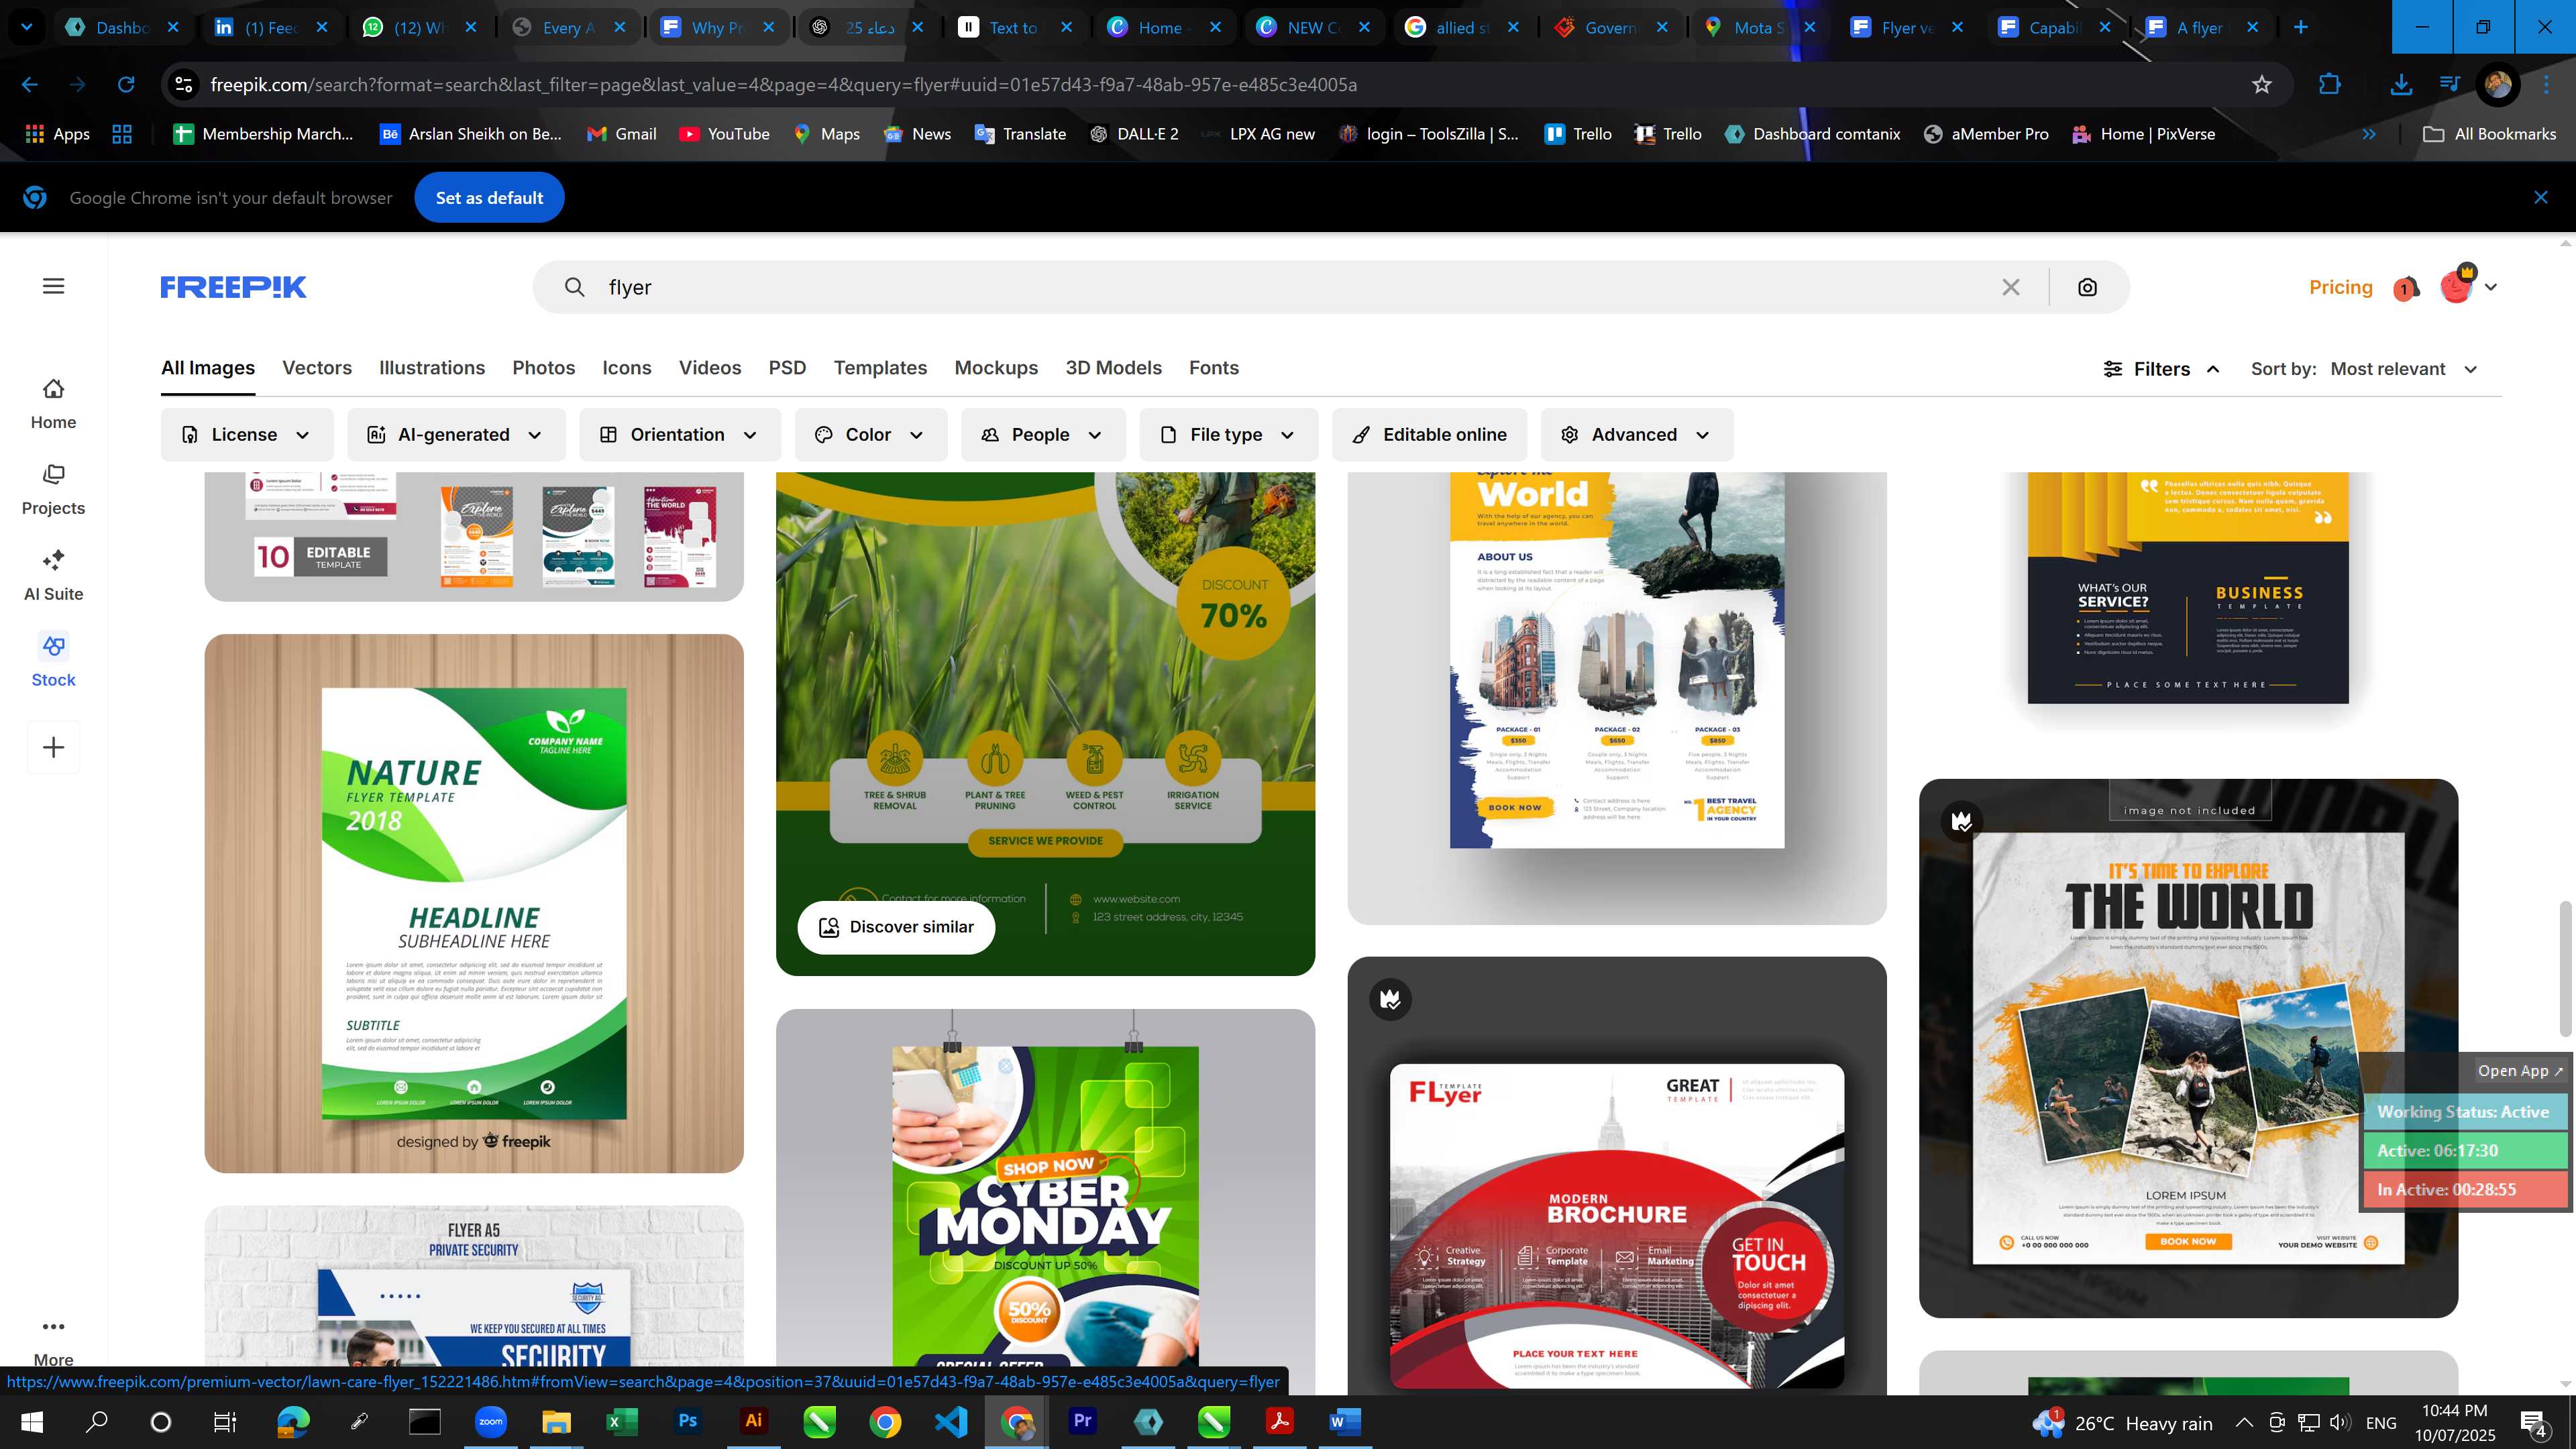Viewport: 2576px width, 1449px height.
Task: Open the Nature flyer template thumbnail
Action: coord(474,903)
